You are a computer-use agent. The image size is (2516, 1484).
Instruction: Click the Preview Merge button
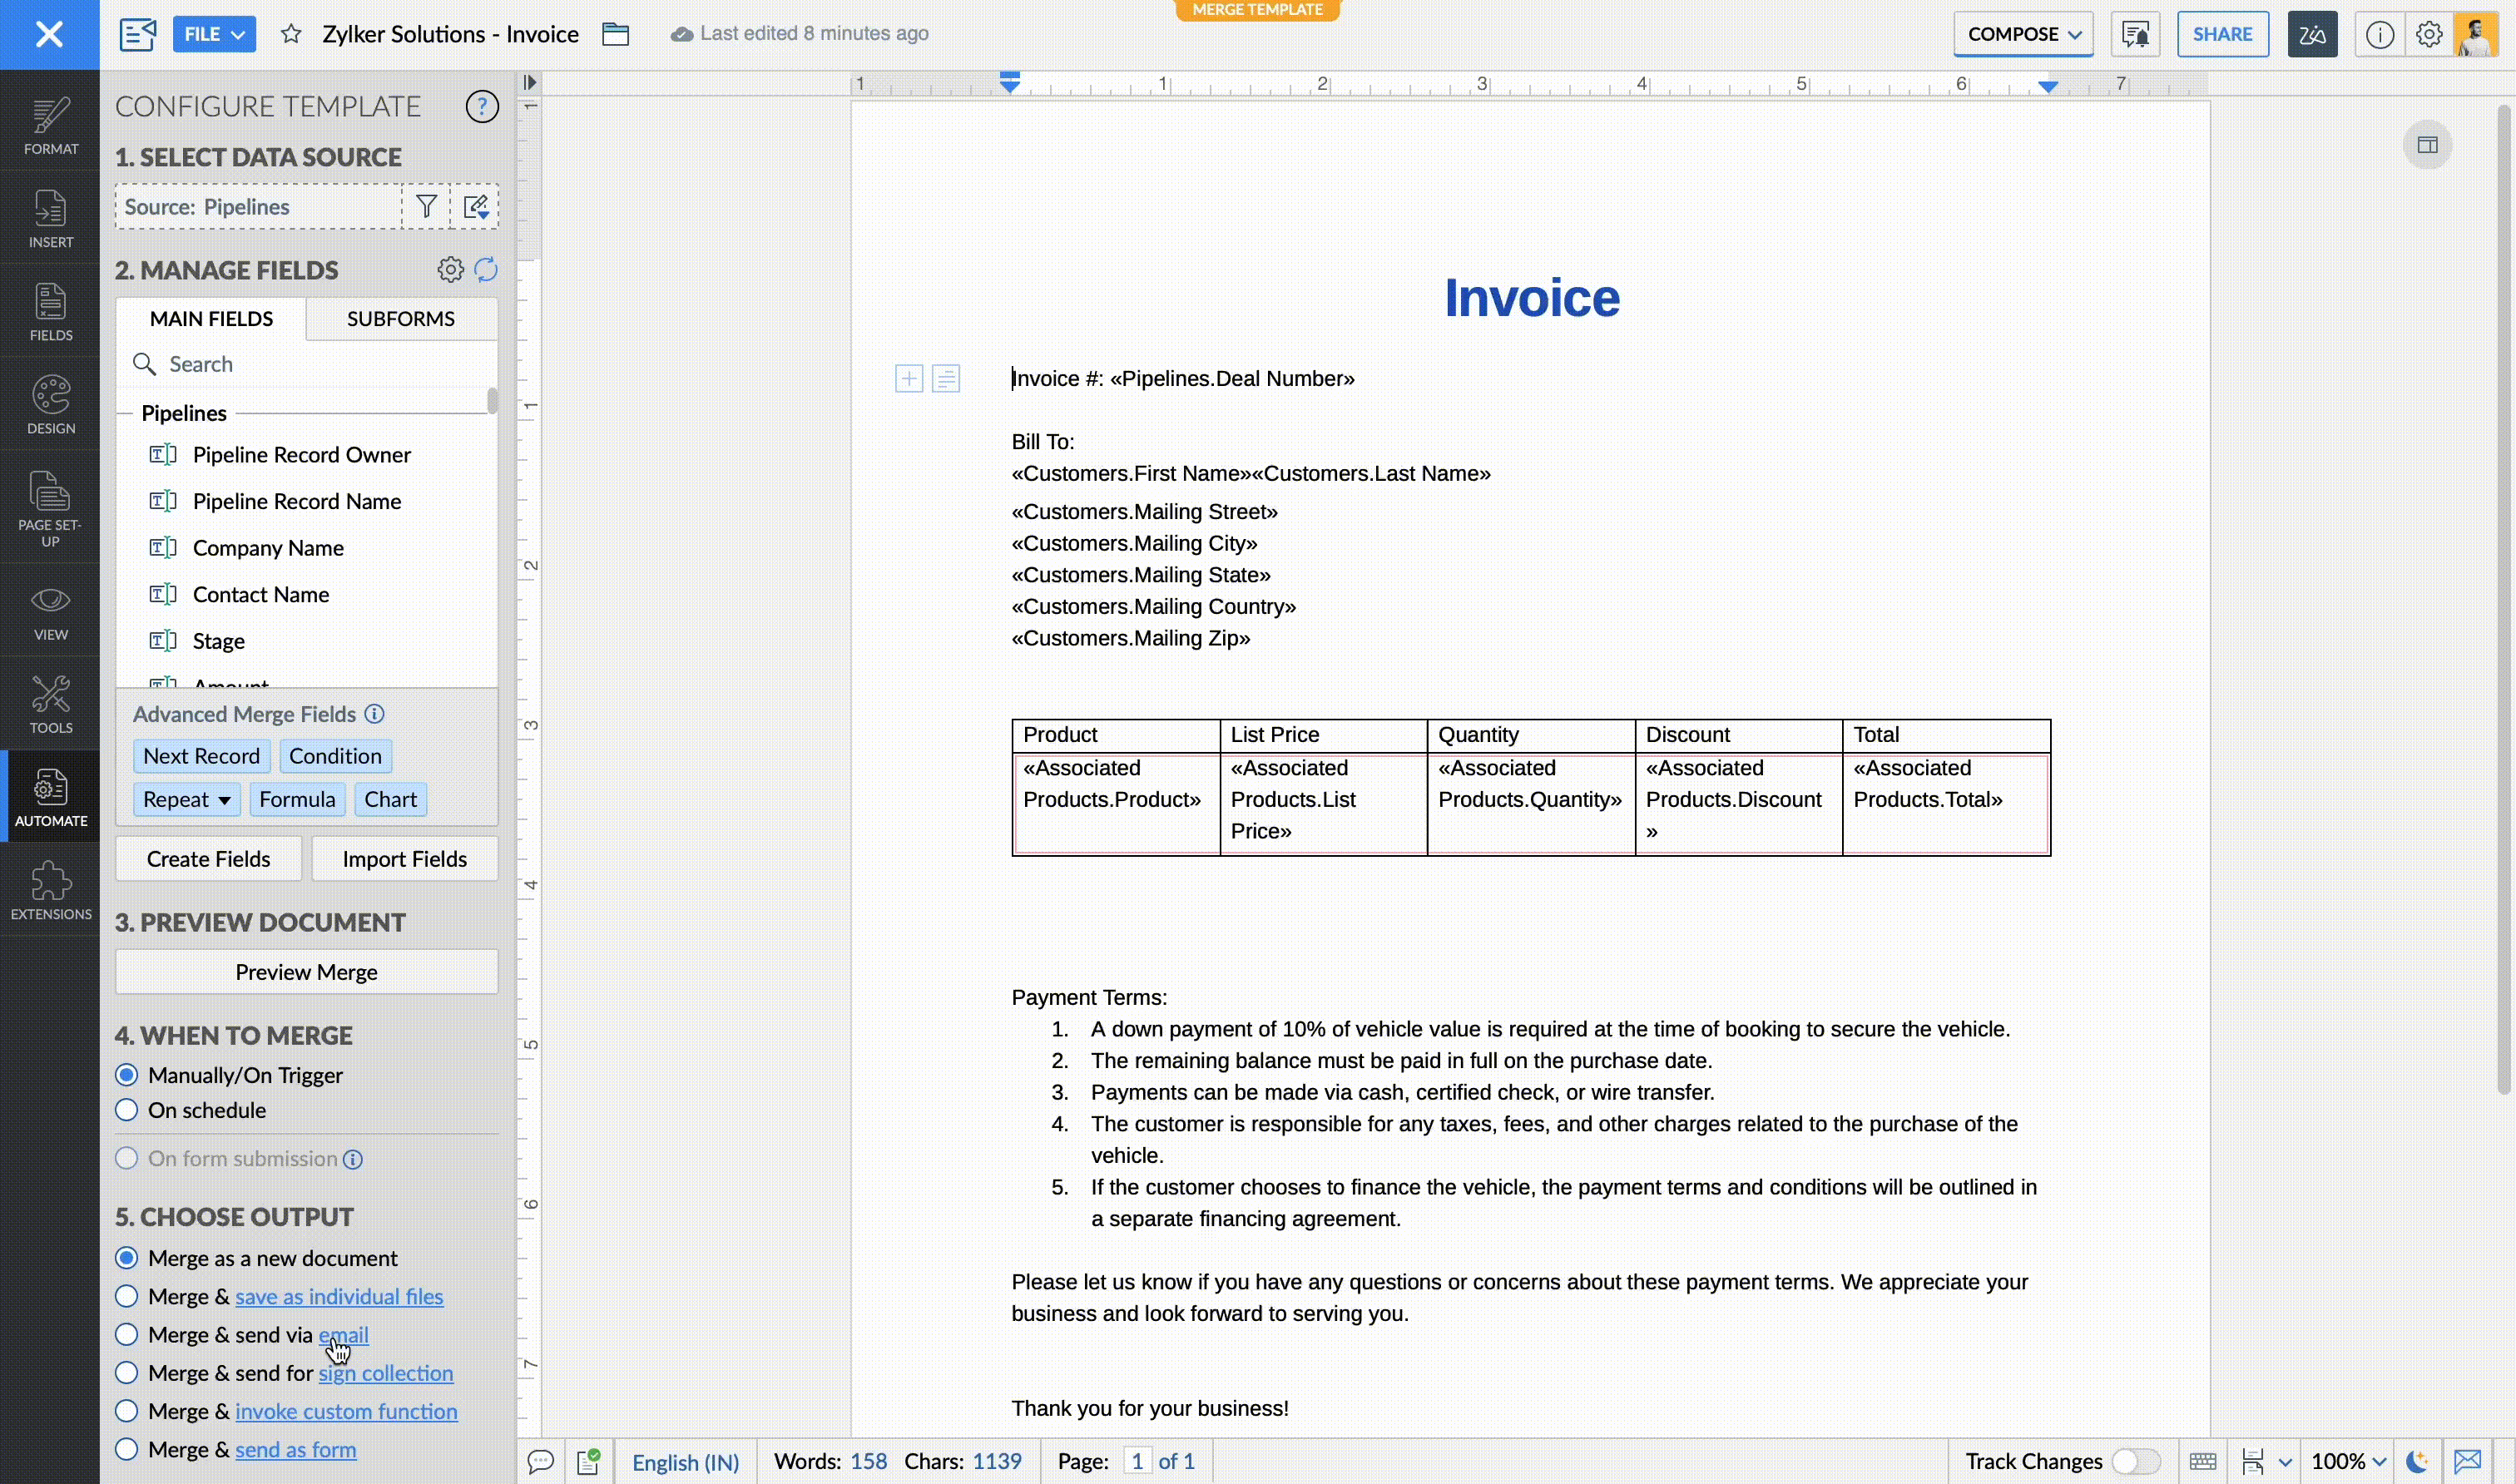(306, 972)
